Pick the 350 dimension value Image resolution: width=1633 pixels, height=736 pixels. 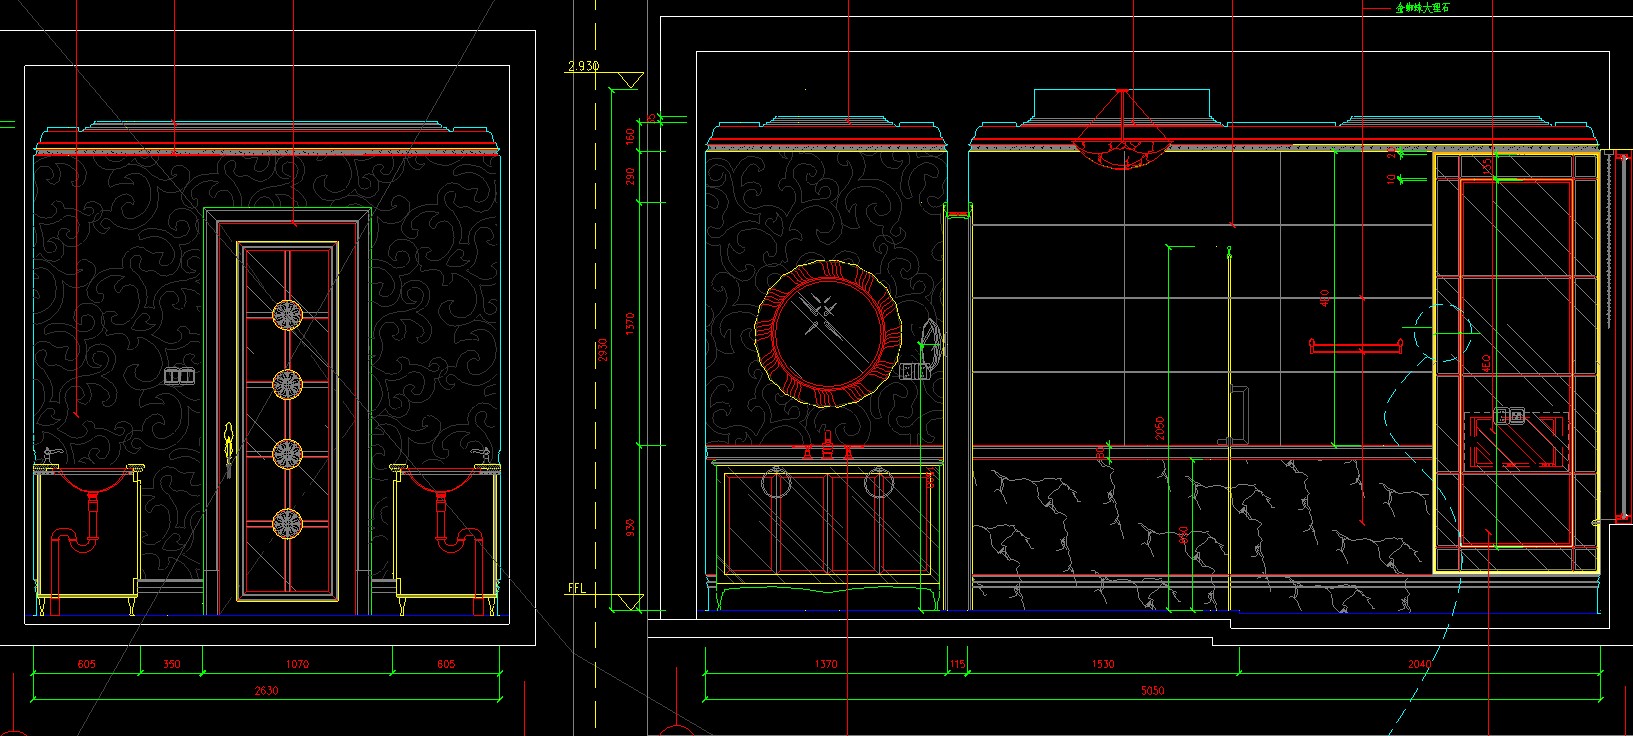click(172, 664)
